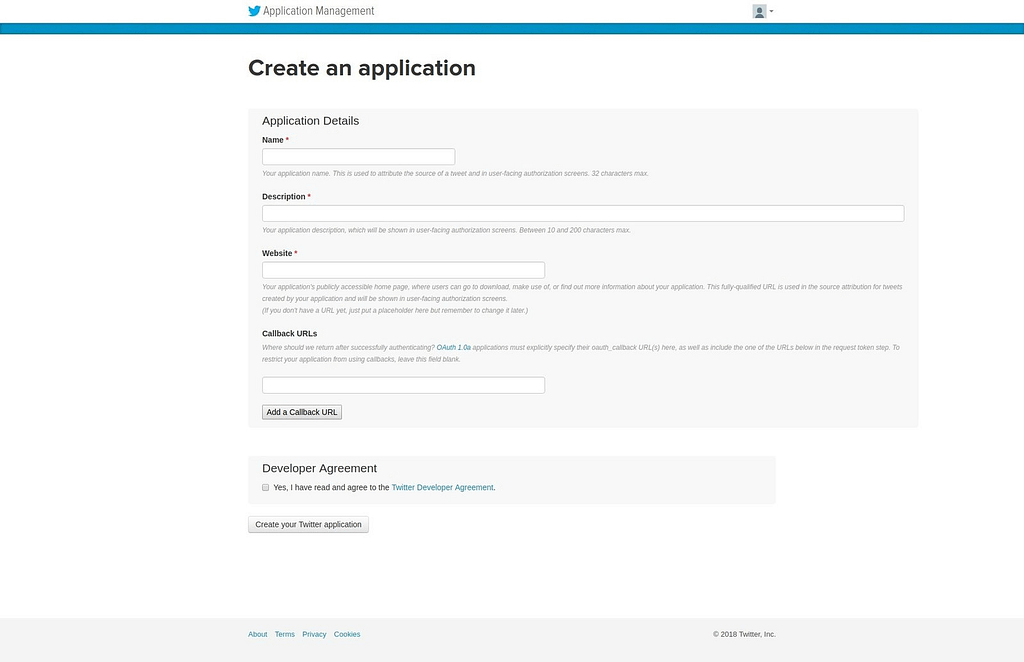
Task: Check the Developer Agreement checkbox
Action: coord(266,488)
